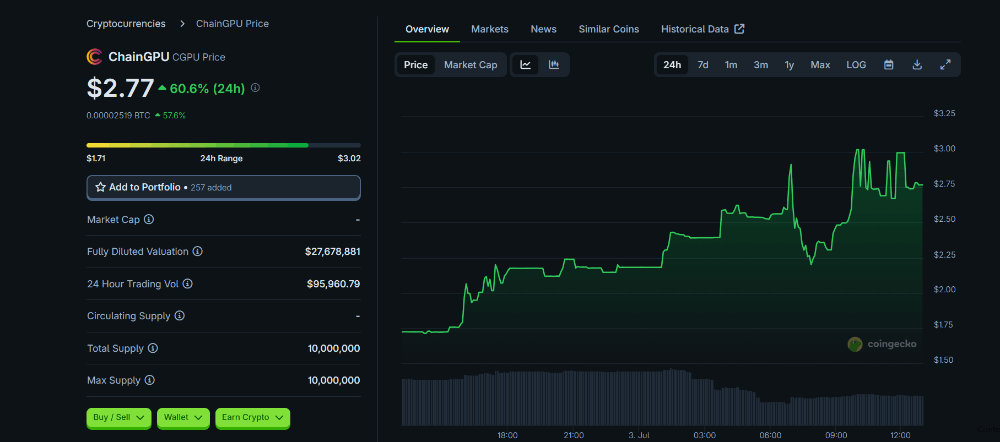This screenshot has width=1000, height=442.
Task: Click the 24h Range progress bar
Action: coord(223,145)
